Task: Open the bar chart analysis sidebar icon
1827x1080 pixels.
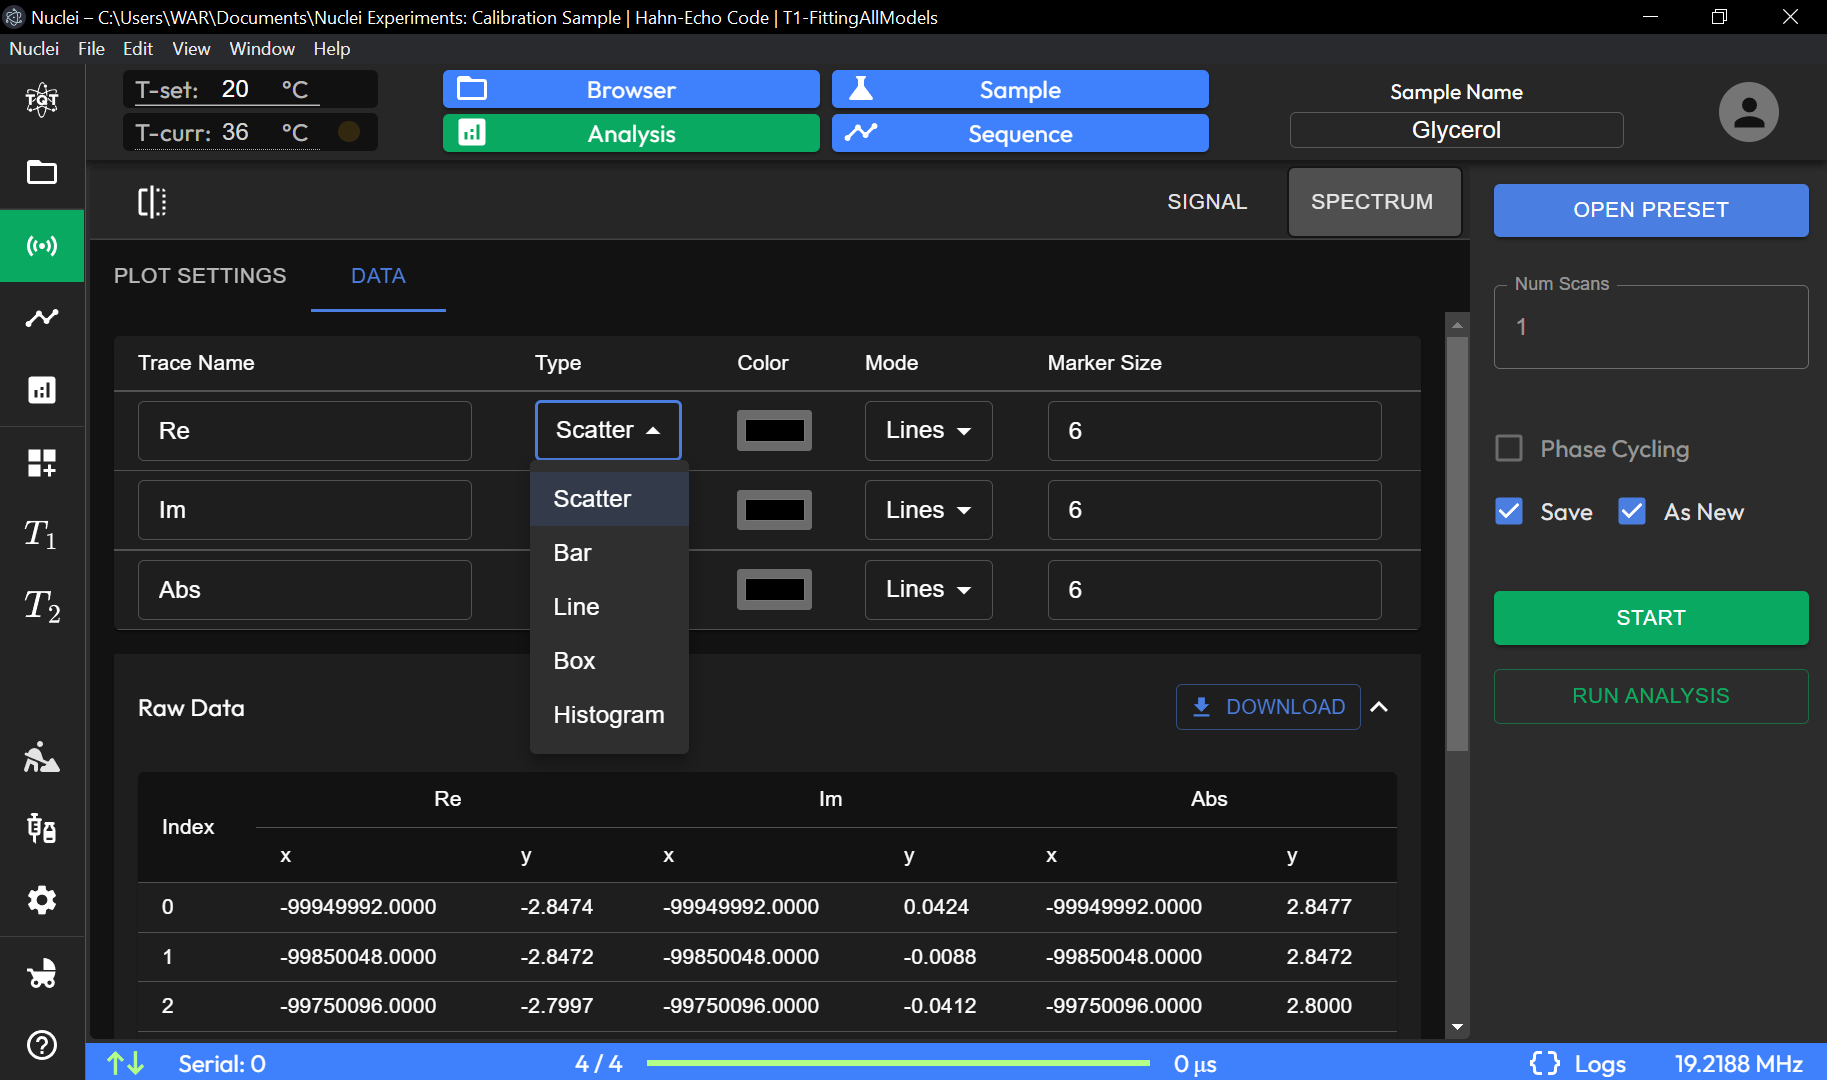Action: (x=42, y=390)
